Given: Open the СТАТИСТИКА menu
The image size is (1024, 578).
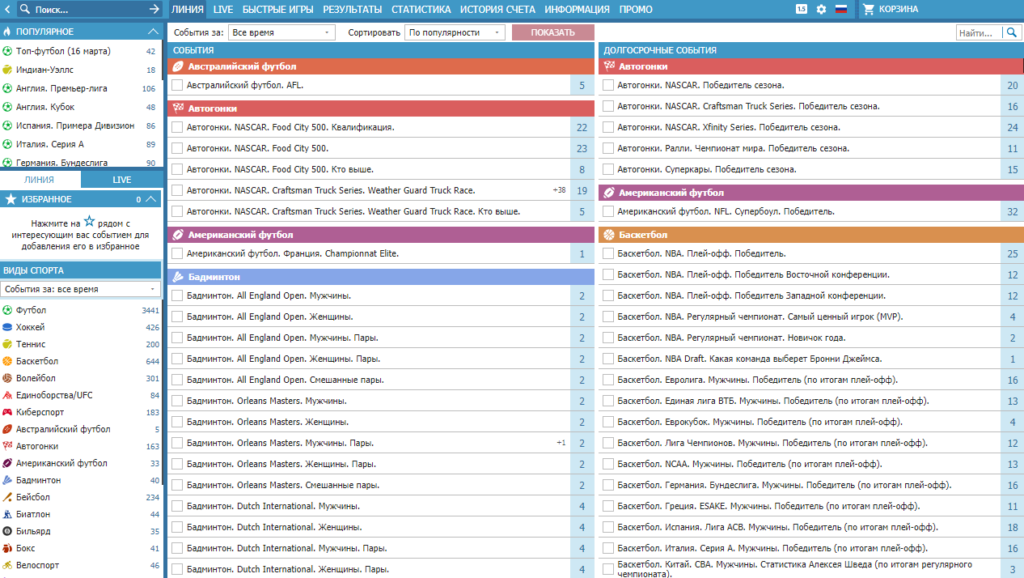Looking at the screenshot, I should tap(421, 9).
